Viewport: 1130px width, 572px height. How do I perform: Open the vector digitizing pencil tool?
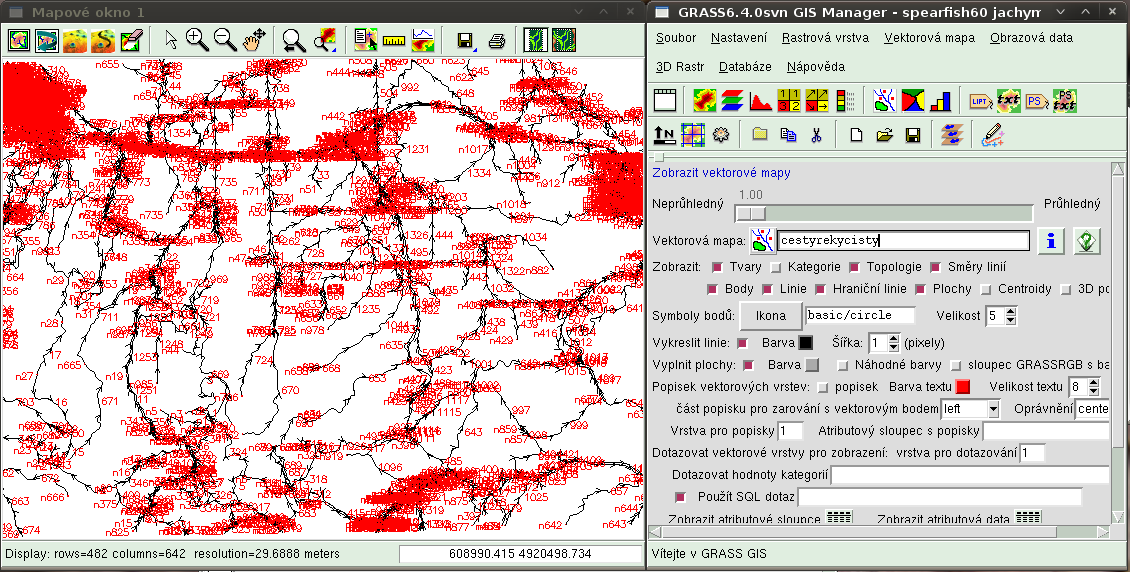(992, 135)
